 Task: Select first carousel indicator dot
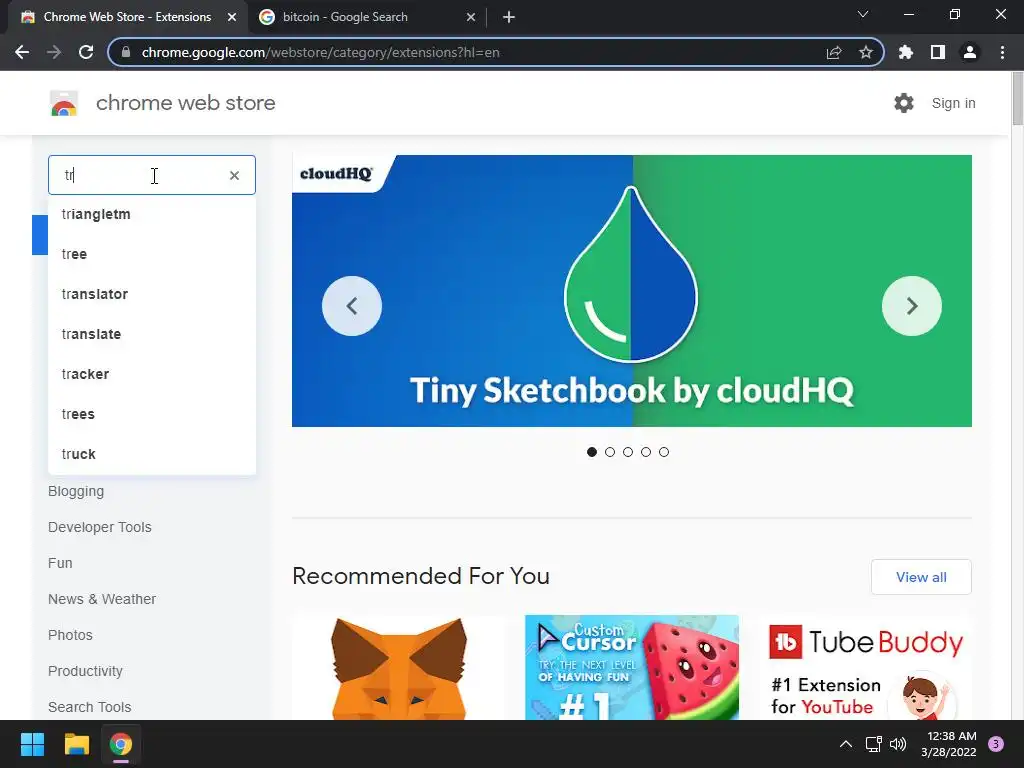click(x=592, y=452)
